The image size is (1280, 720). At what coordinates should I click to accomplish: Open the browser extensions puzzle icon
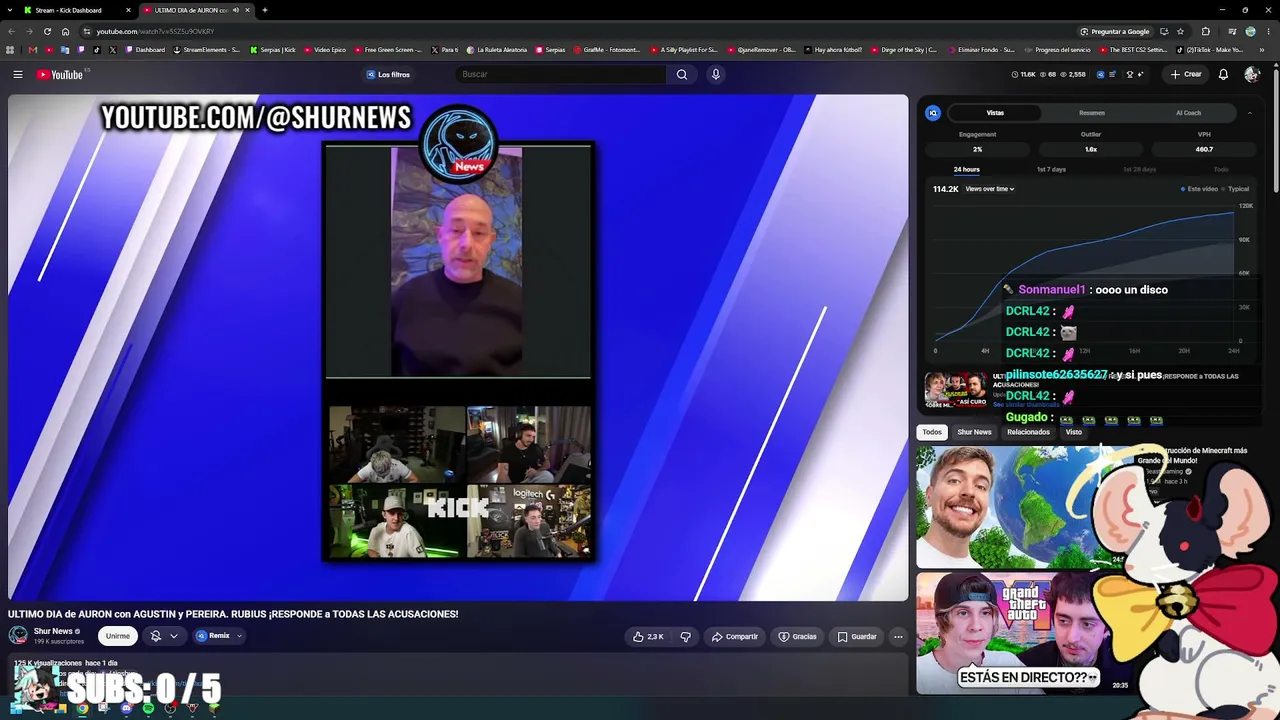(x=1205, y=31)
